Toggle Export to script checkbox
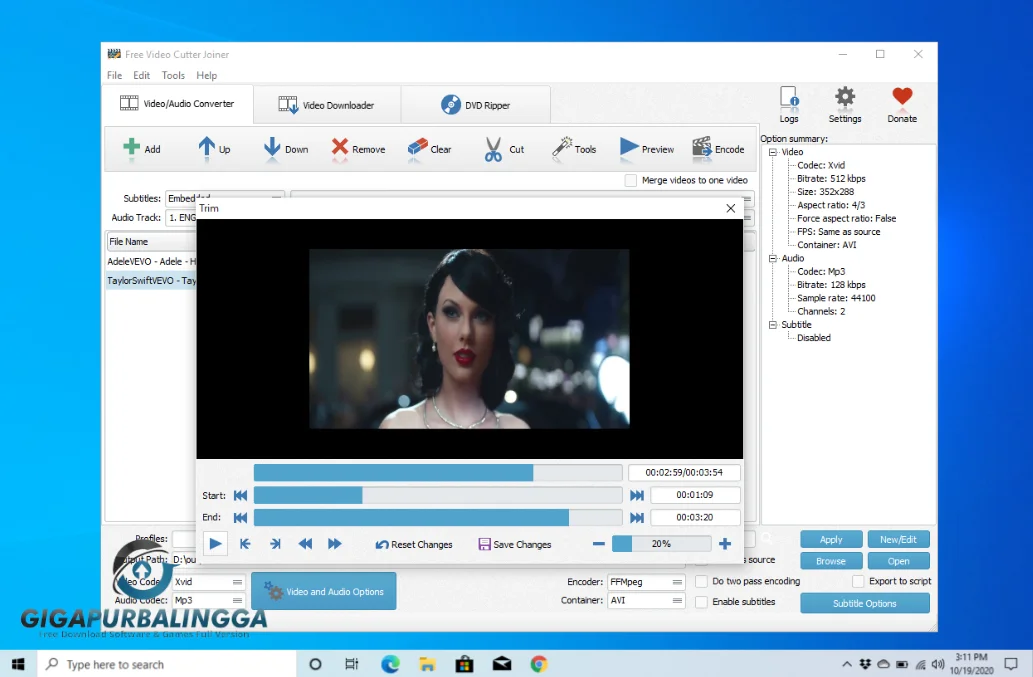This screenshot has height=677, width=1033. pos(858,582)
